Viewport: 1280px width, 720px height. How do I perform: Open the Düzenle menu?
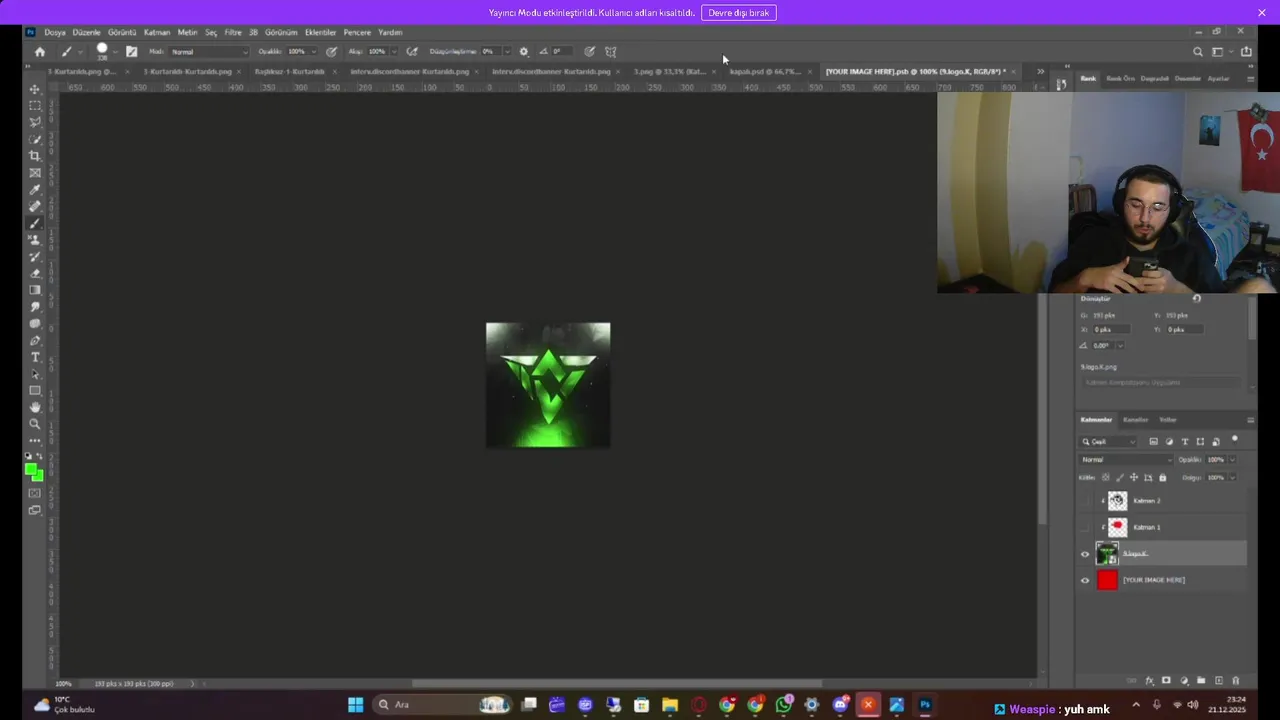[x=87, y=32]
